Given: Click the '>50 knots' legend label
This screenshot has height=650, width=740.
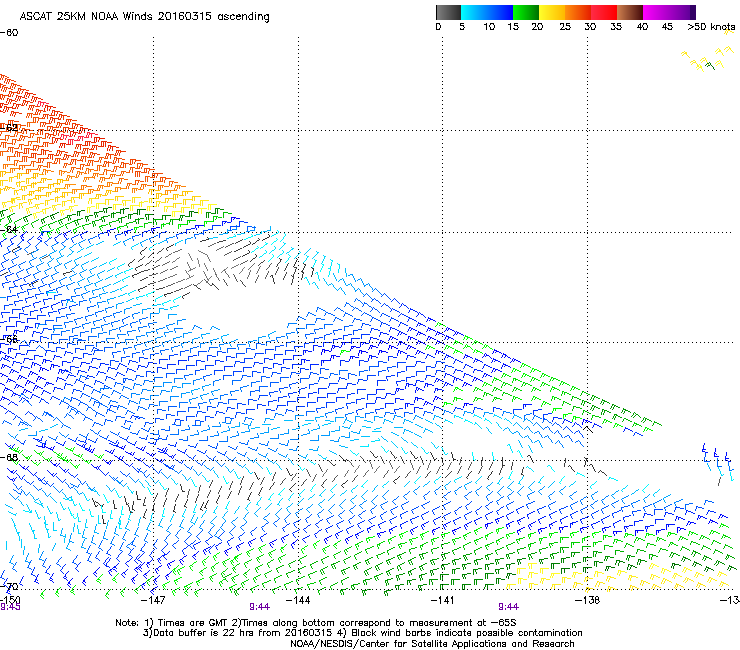Looking at the screenshot, I should (711, 27).
